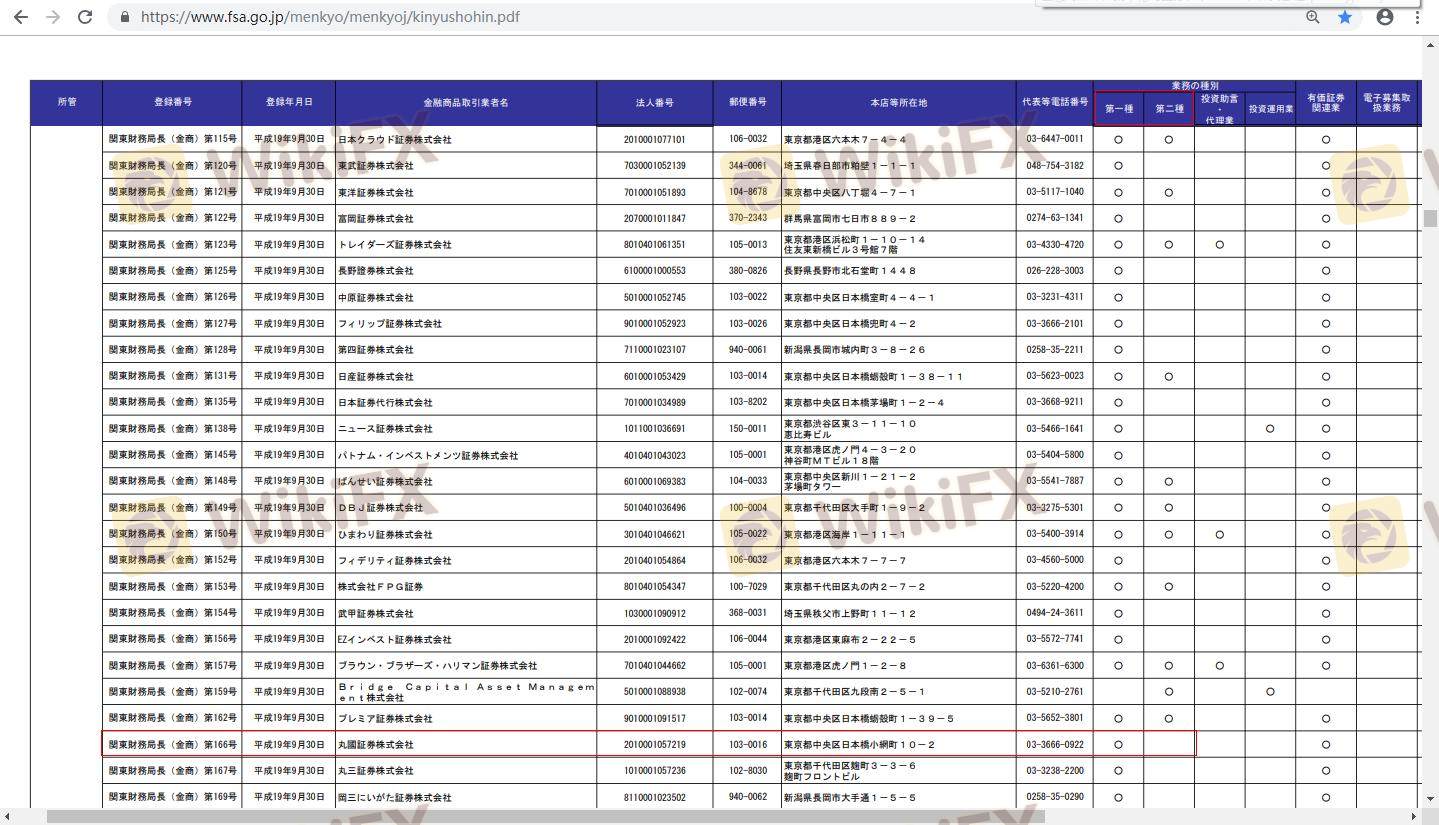The width and height of the screenshot is (1439, 825).
Task: Click the 金融商品取引業者名 column header
Action: point(466,103)
